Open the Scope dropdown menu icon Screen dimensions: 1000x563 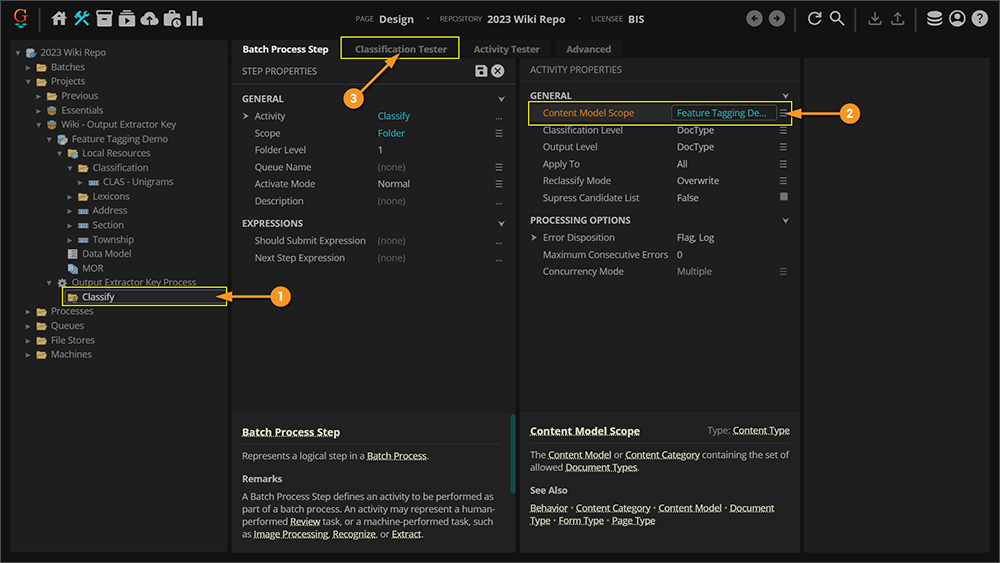498,133
